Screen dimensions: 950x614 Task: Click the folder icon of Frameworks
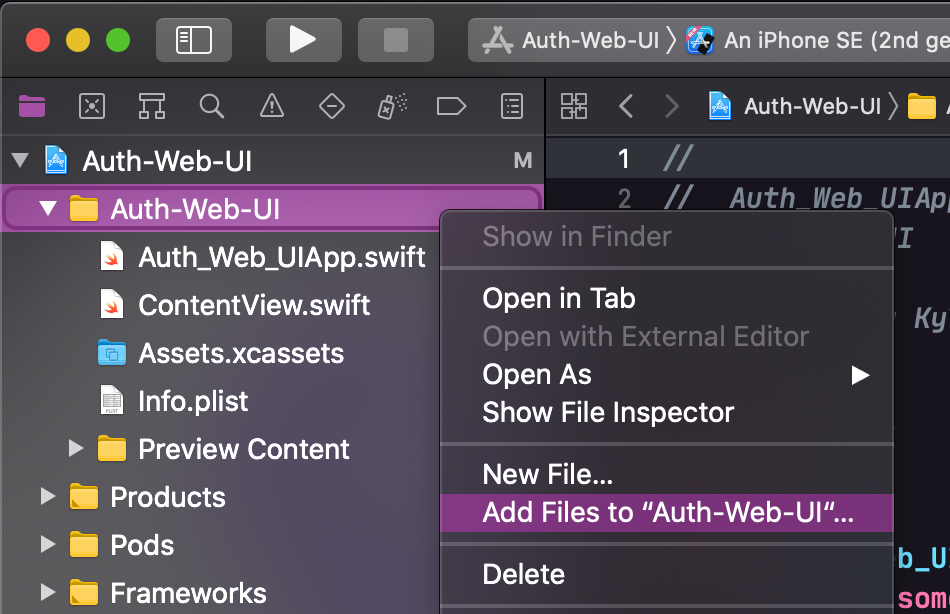click(84, 592)
